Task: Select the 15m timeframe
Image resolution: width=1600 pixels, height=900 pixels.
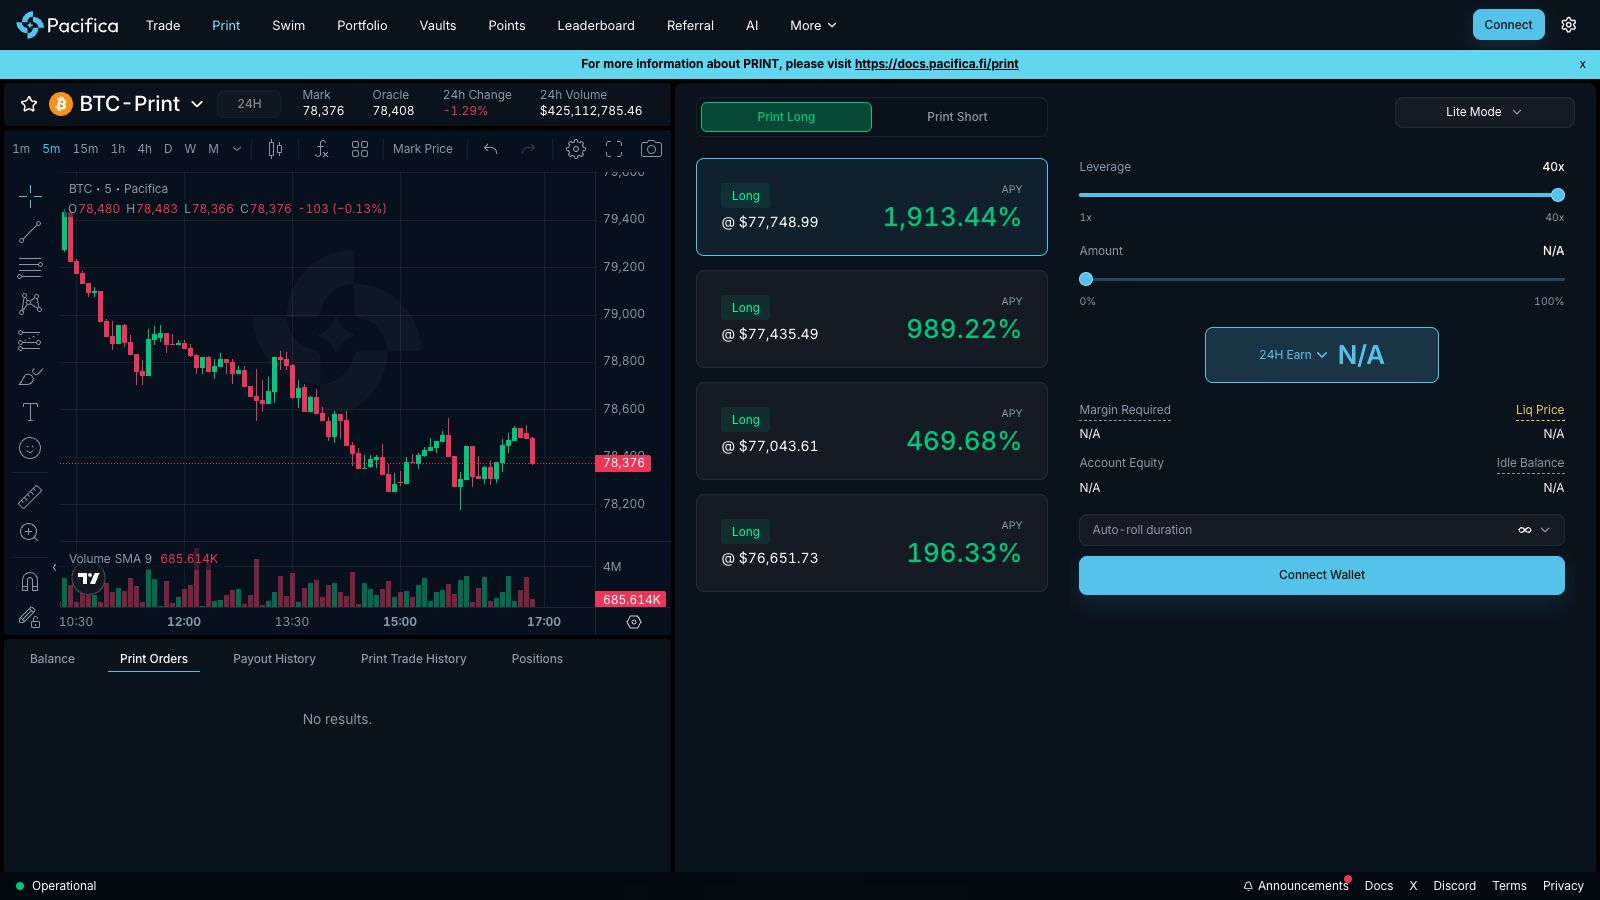Action: click(x=86, y=149)
